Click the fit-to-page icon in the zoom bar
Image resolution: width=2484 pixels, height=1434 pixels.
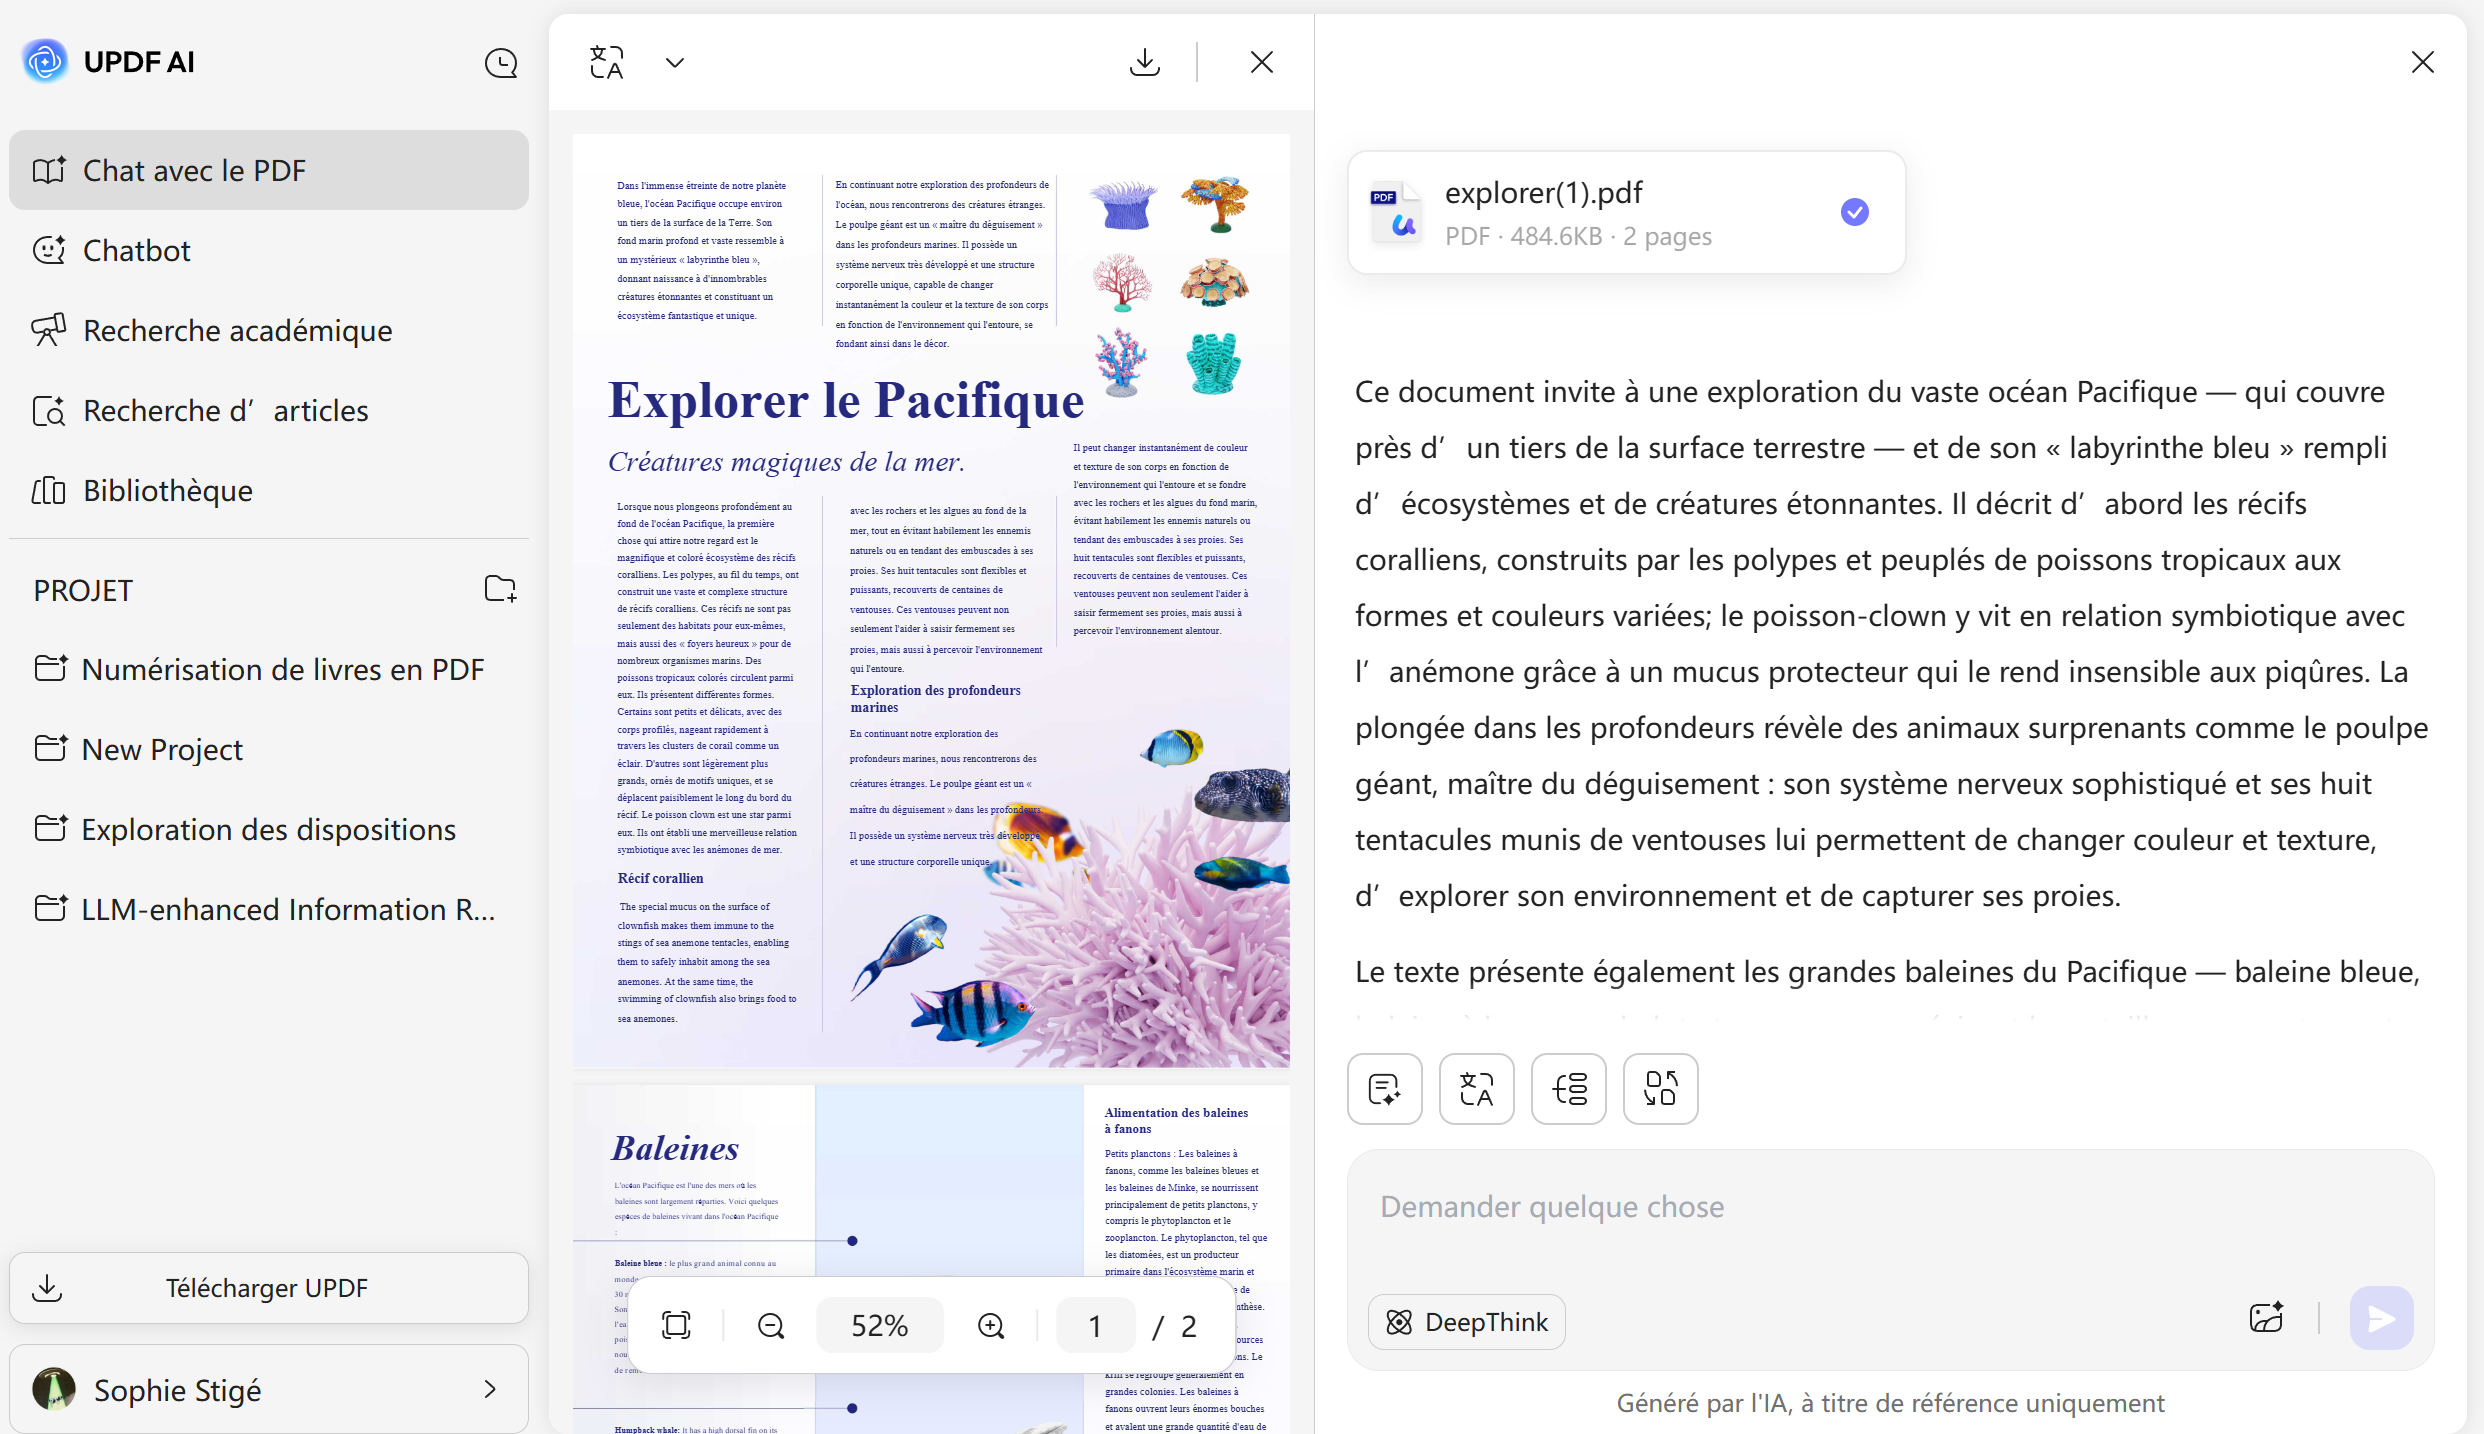coord(676,1325)
